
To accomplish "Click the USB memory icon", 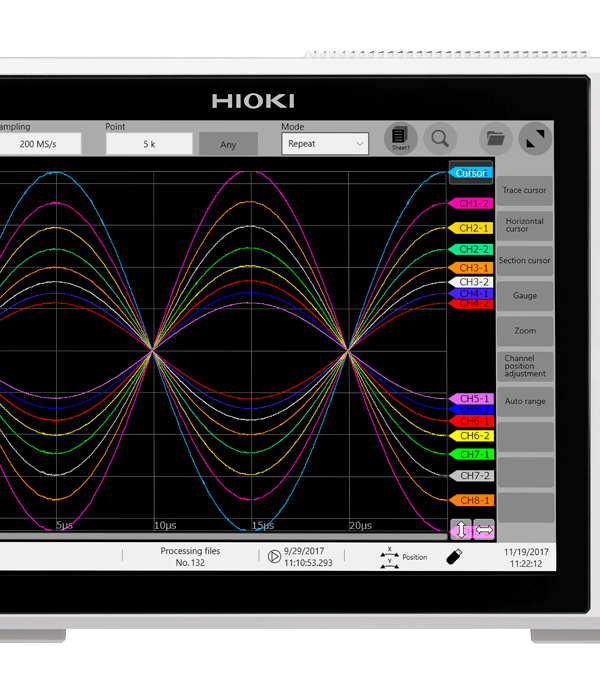I will 454,557.
